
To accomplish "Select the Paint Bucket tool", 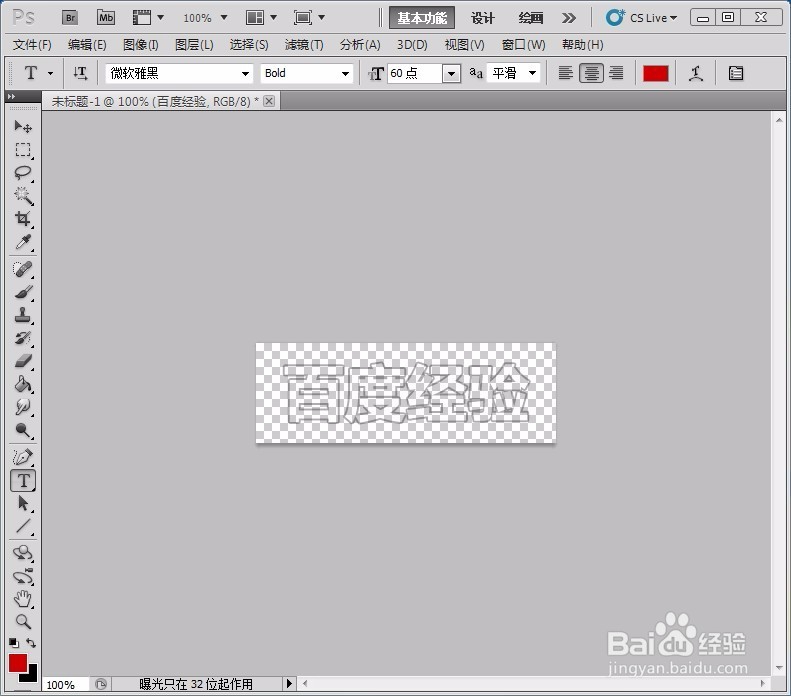I will coord(23,384).
